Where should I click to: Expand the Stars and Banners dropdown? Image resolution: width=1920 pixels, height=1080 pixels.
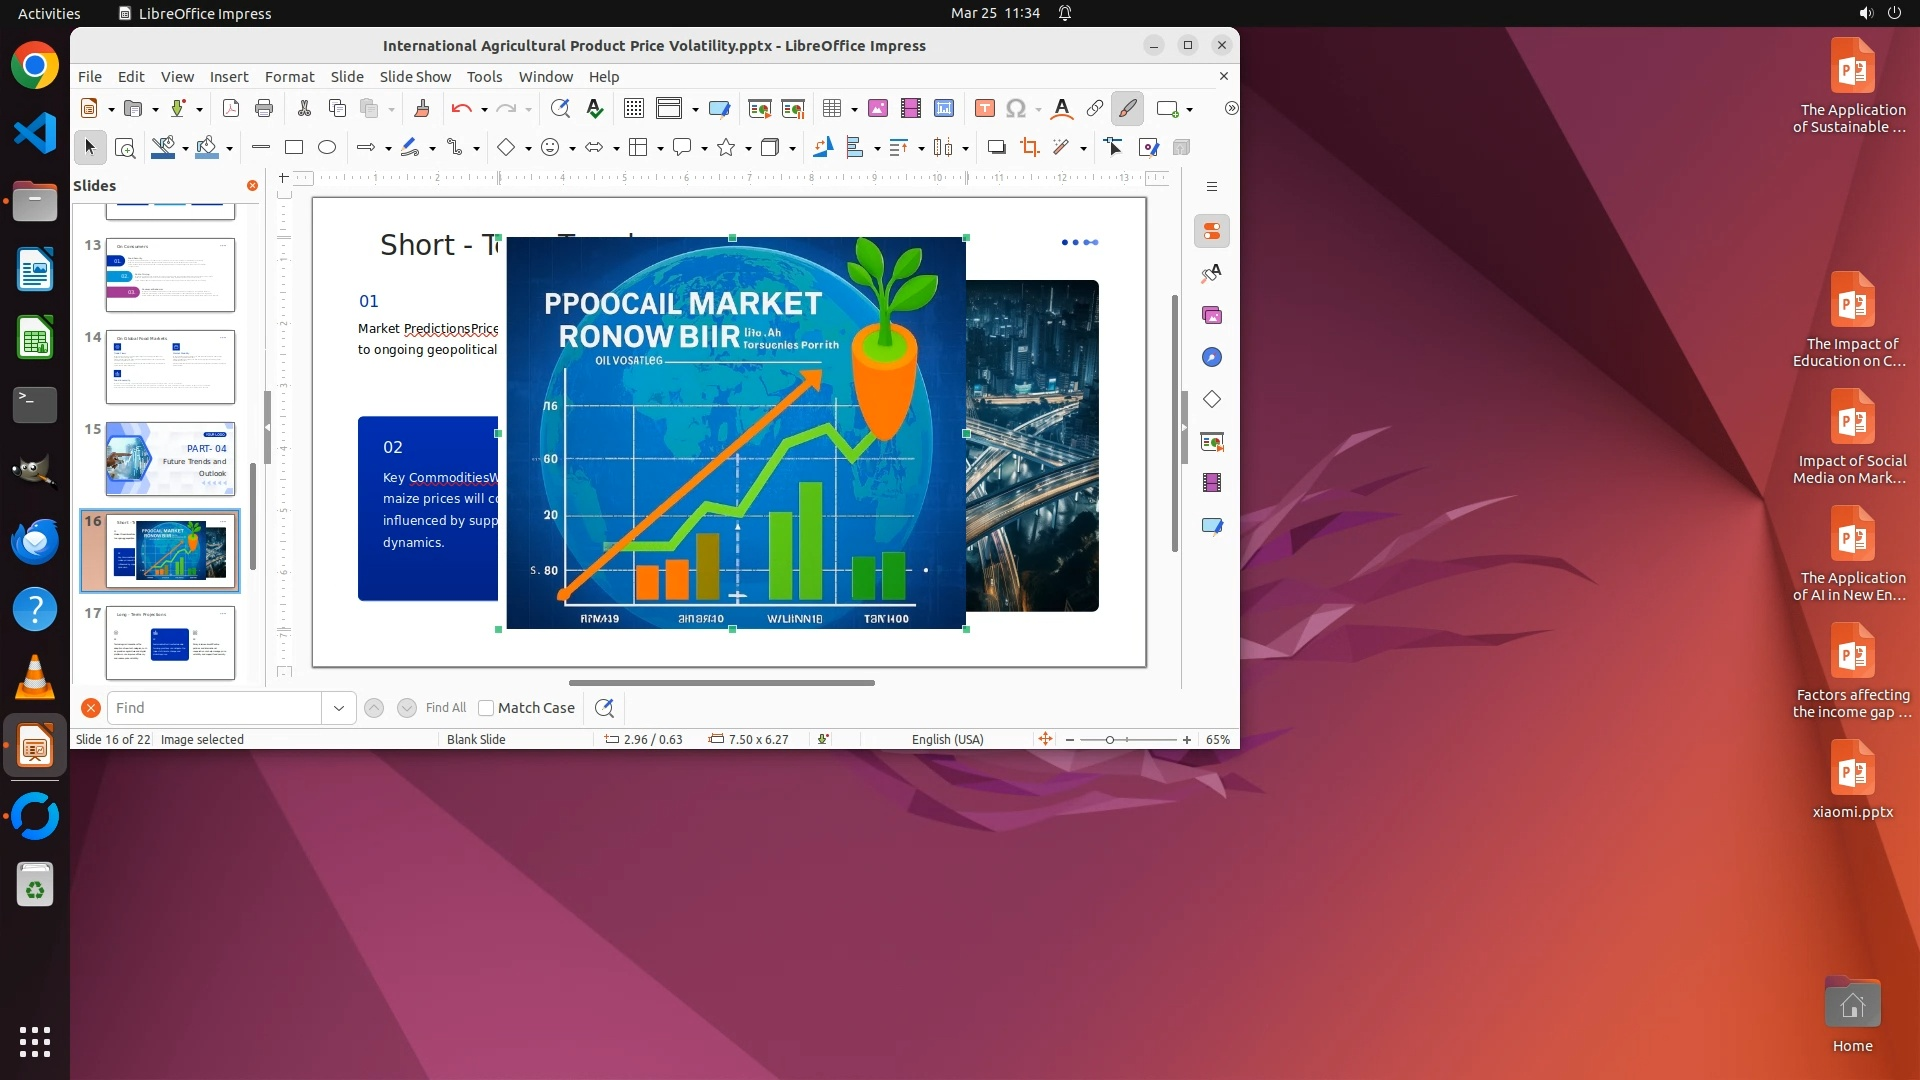748,148
